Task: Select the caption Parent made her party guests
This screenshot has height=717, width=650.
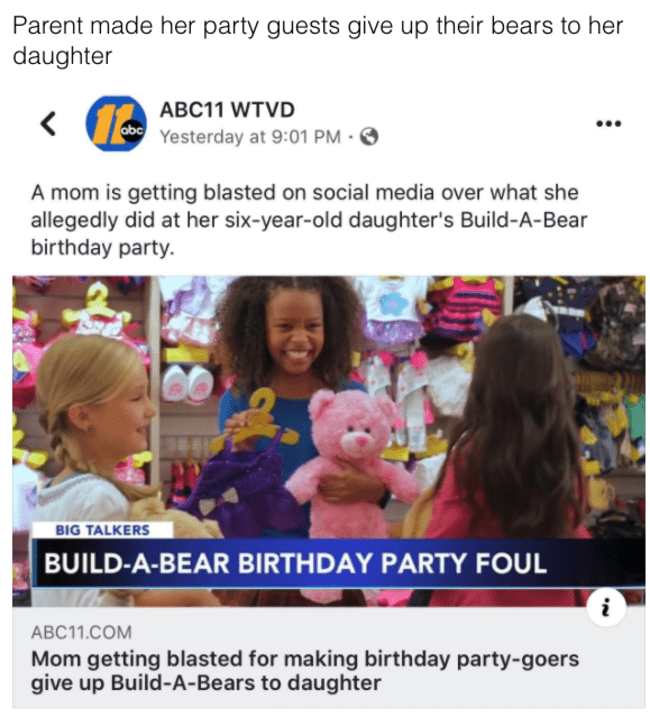Action: click(x=317, y=41)
